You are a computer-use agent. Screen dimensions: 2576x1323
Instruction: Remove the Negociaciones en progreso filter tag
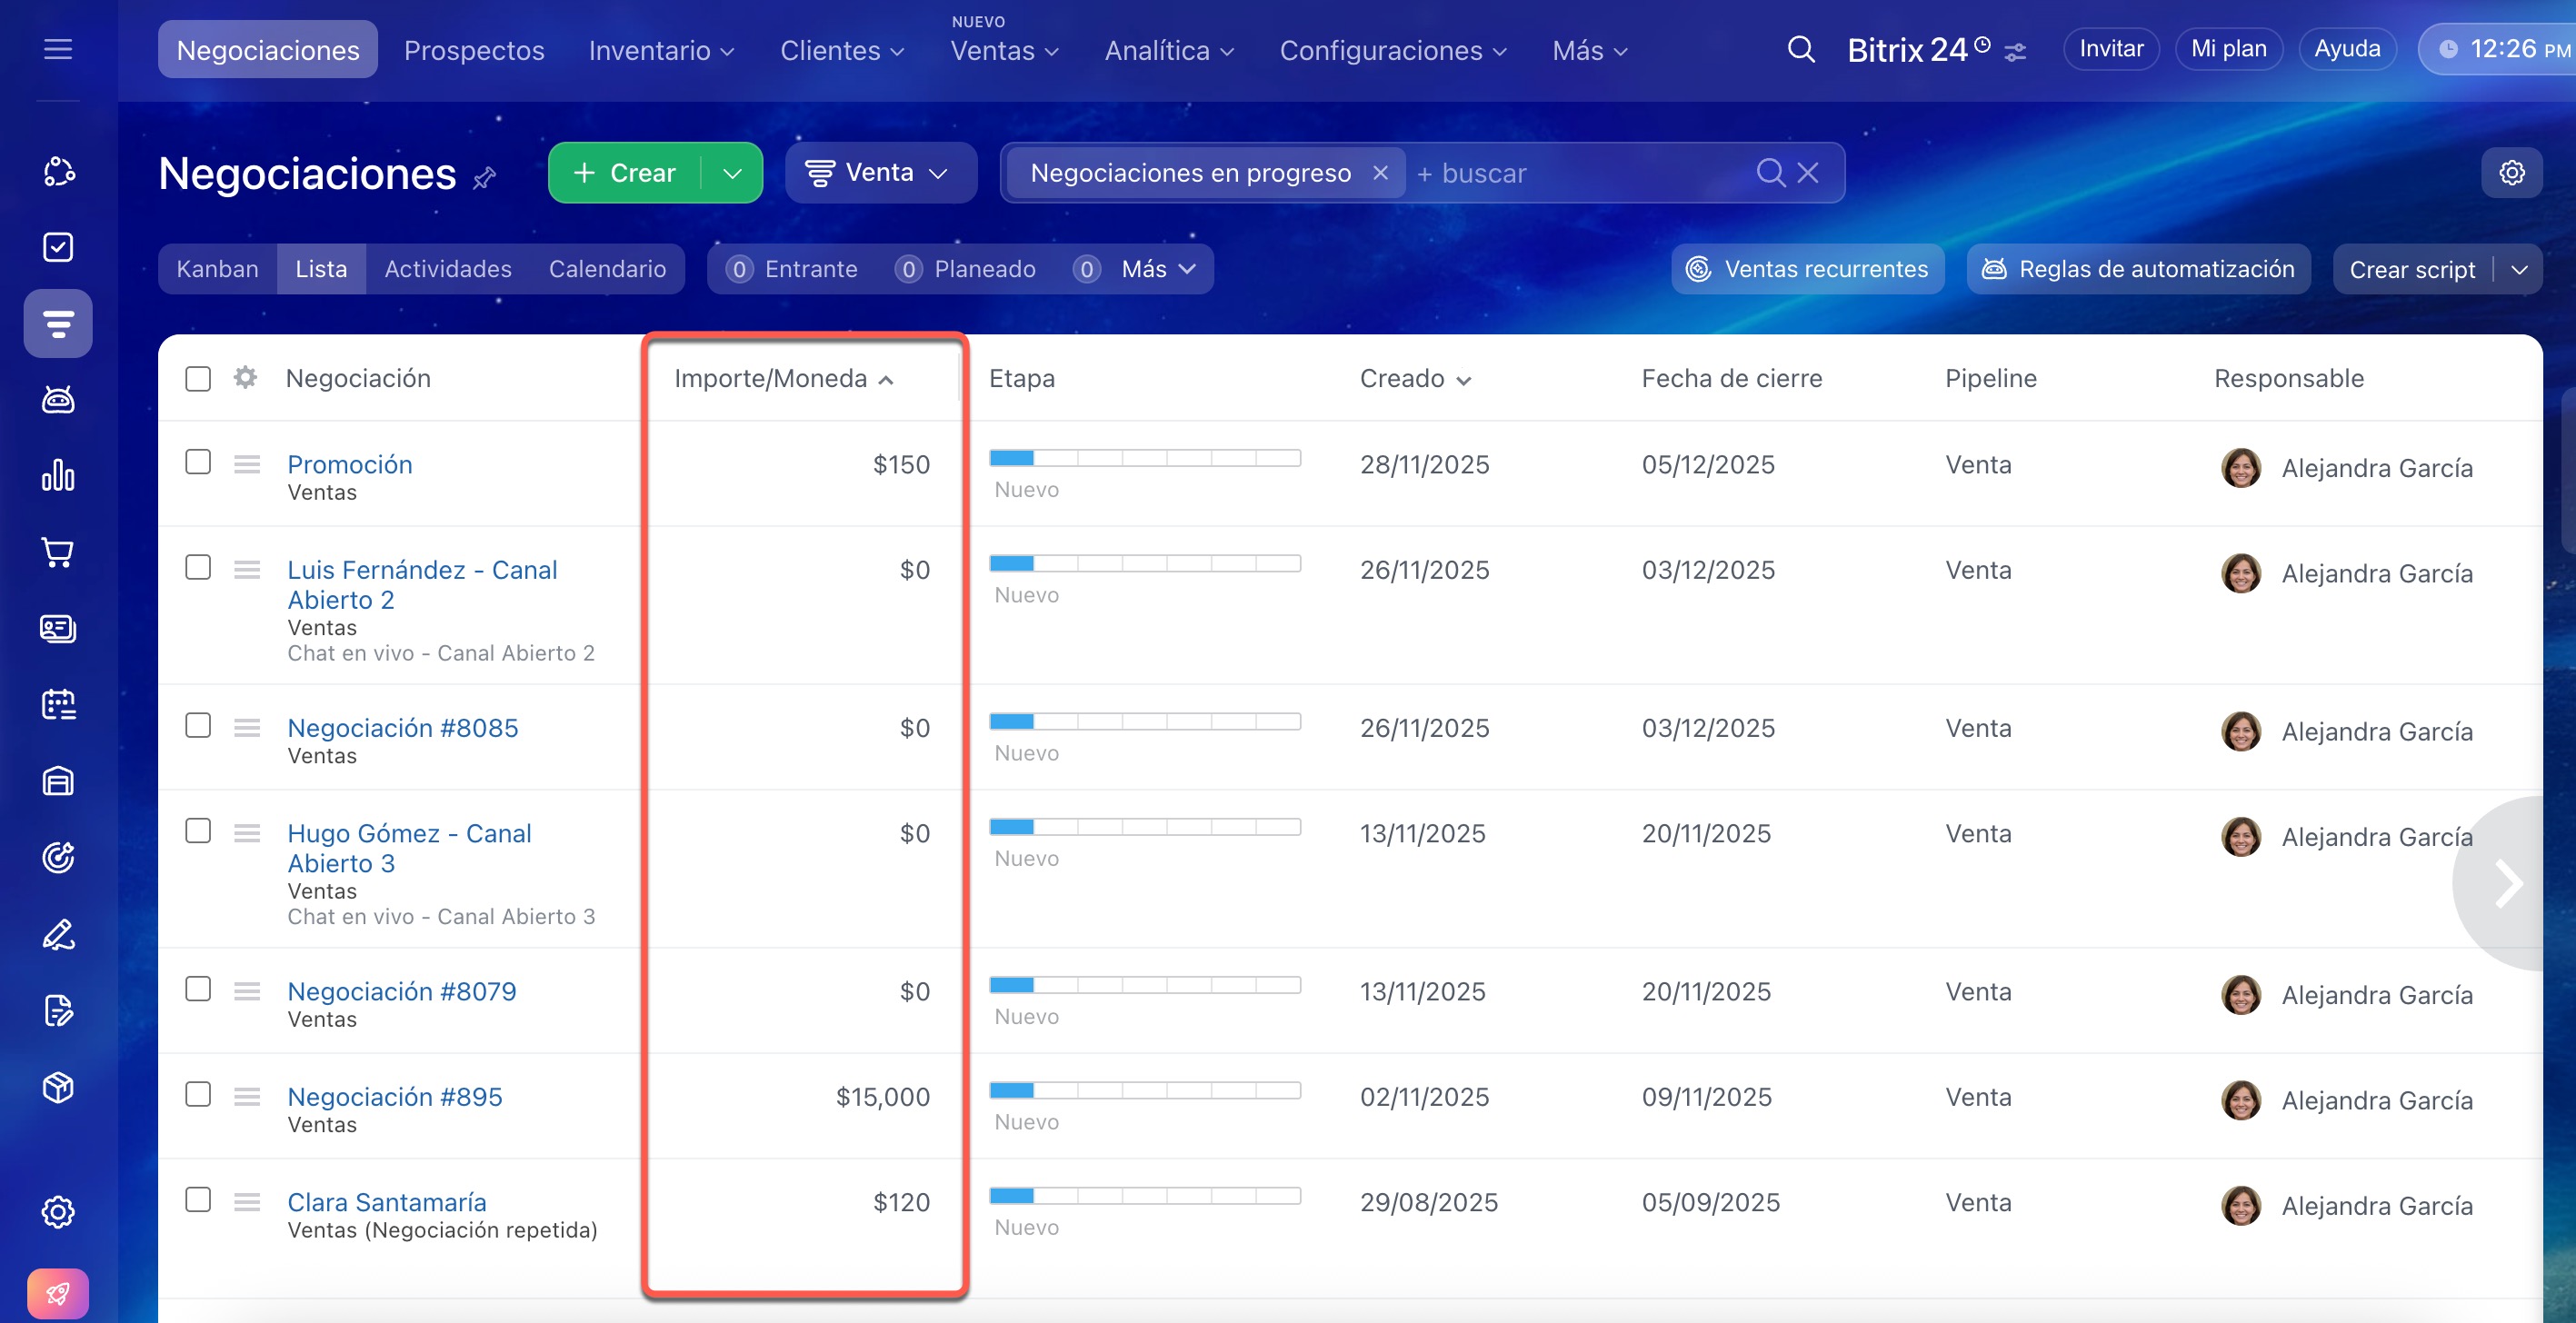click(x=1380, y=173)
